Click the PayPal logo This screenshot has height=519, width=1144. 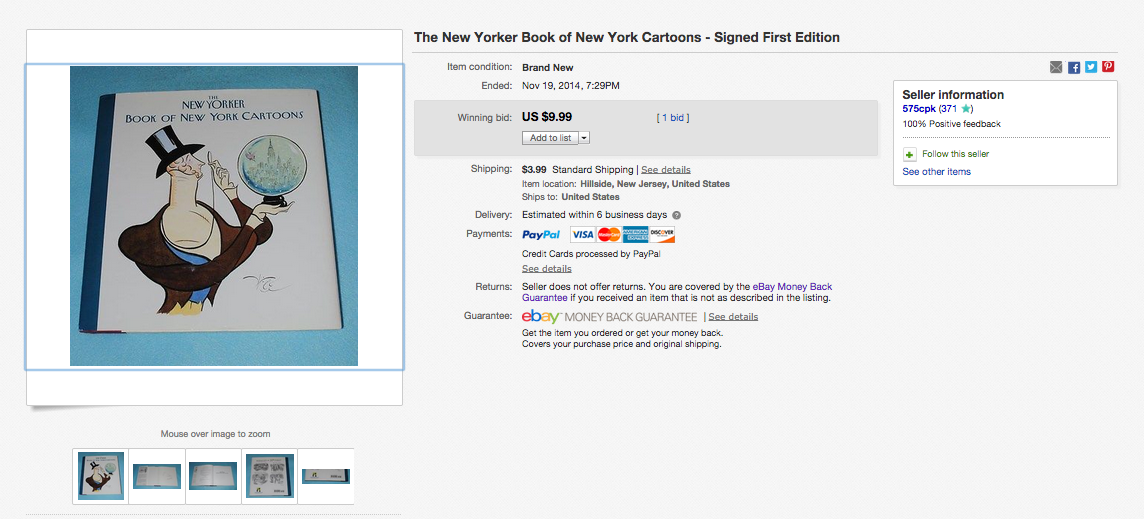(541, 235)
